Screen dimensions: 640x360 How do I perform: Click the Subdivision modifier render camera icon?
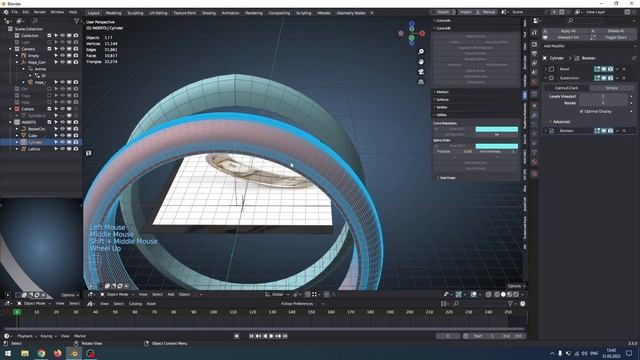610,78
